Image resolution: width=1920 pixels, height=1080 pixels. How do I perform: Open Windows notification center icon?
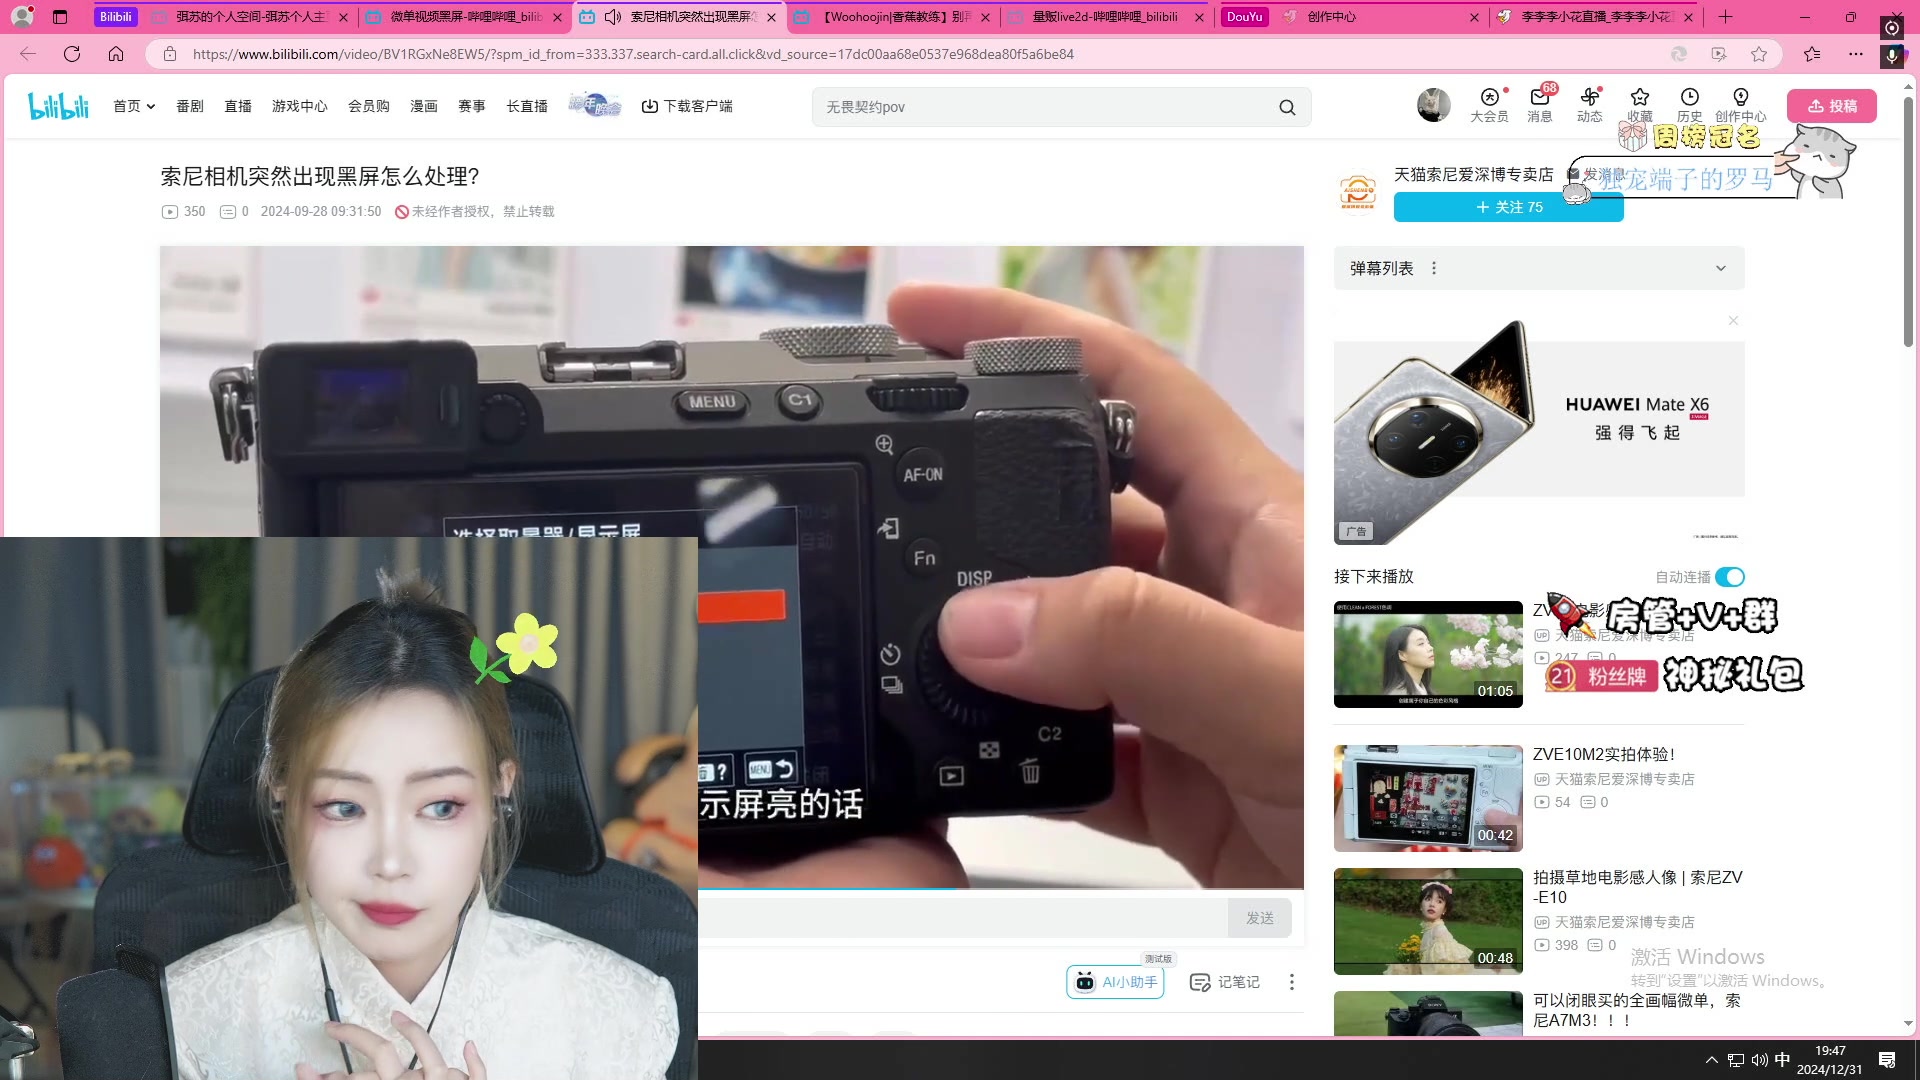(x=1887, y=1060)
